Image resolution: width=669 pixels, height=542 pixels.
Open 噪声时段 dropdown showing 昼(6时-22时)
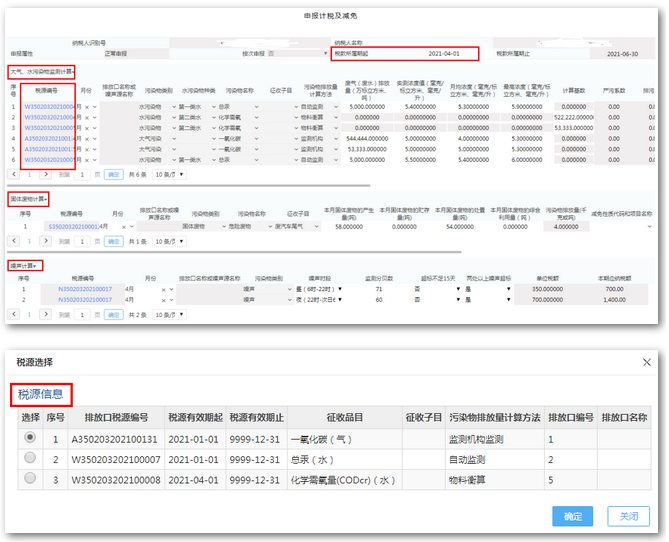[319, 289]
